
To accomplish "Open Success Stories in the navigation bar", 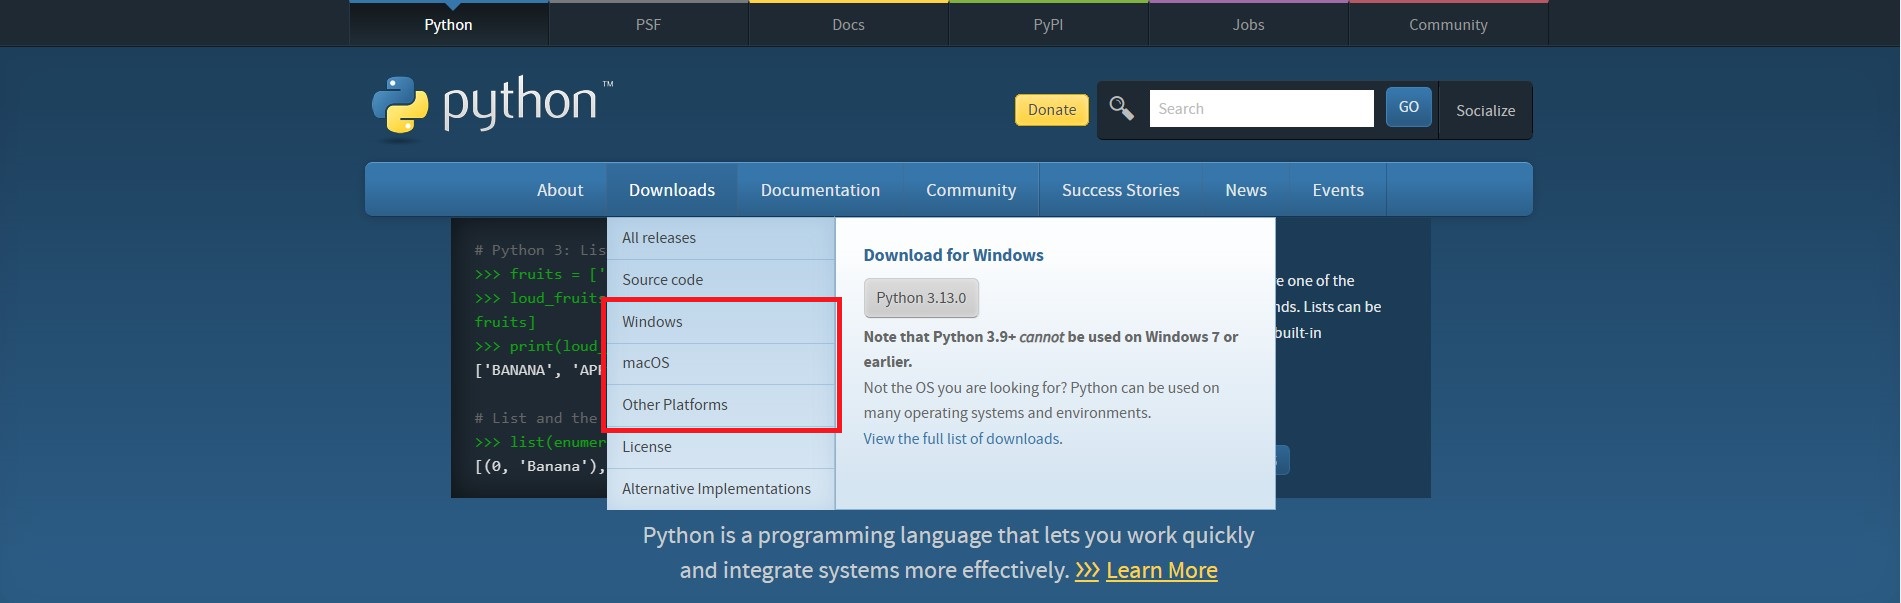I will (1120, 190).
